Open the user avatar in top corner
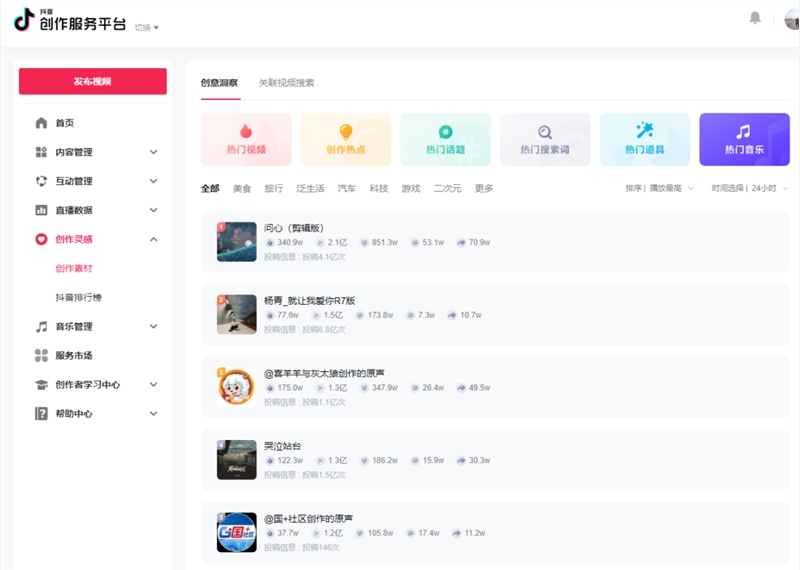Screen dimensions: 800x570 (792, 19)
